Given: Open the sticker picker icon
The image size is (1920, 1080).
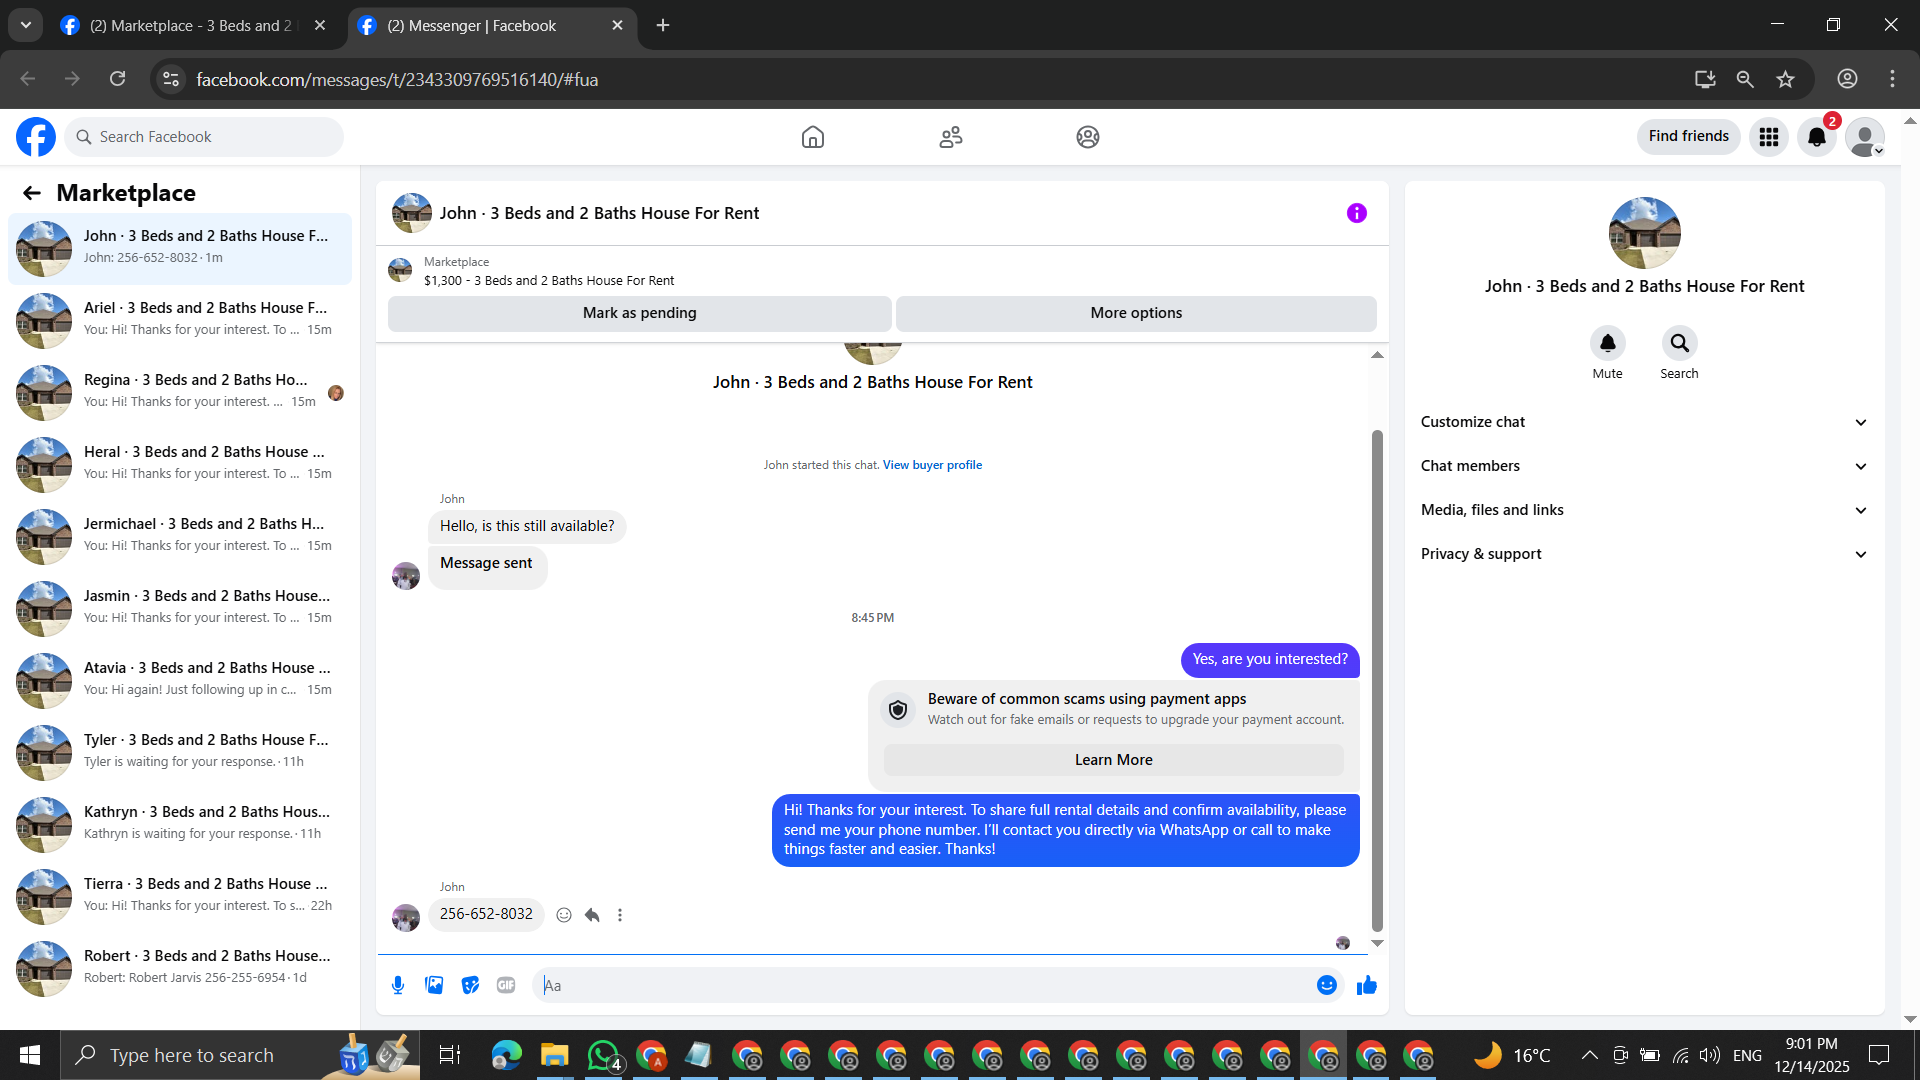Looking at the screenshot, I should pyautogui.click(x=470, y=985).
